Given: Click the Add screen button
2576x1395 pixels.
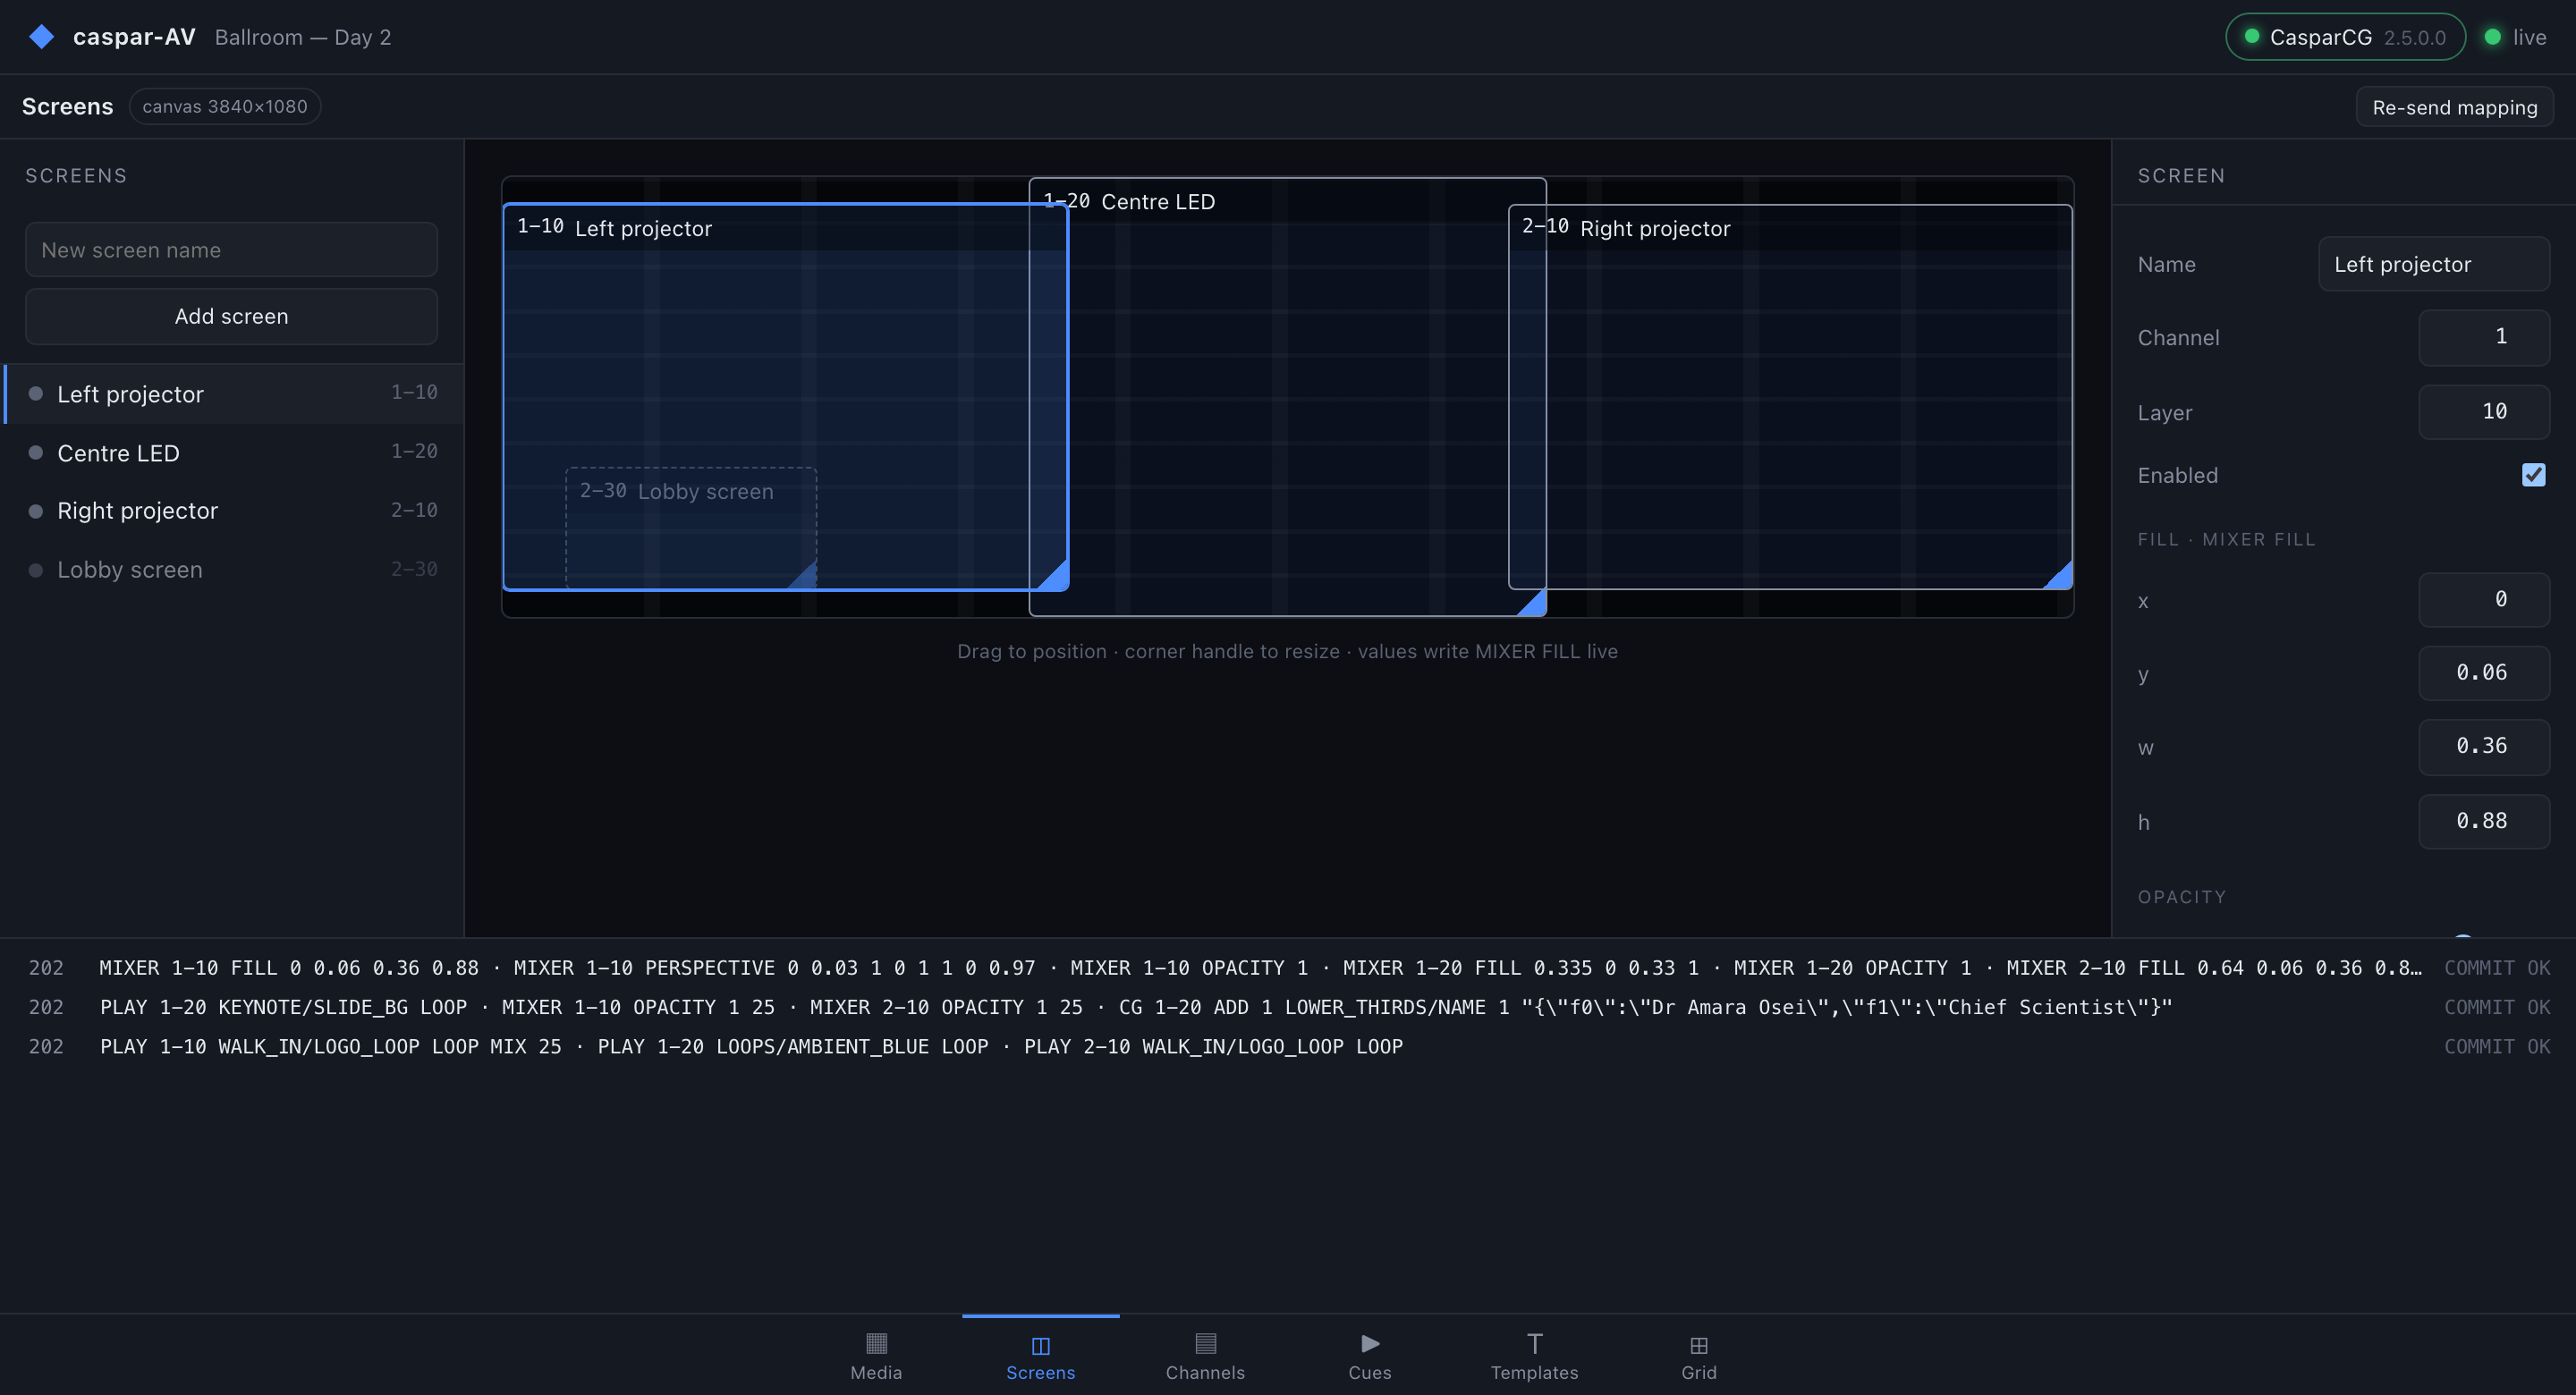Looking at the screenshot, I should click(x=231, y=316).
